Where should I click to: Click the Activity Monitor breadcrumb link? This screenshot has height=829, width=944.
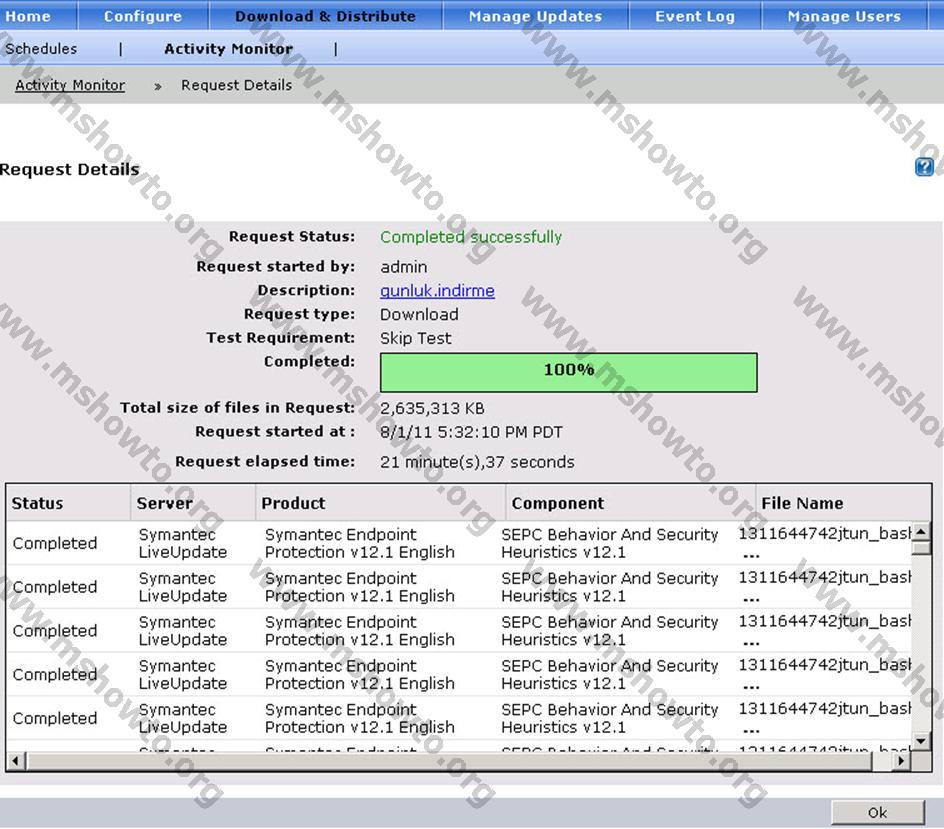[70, 85]
